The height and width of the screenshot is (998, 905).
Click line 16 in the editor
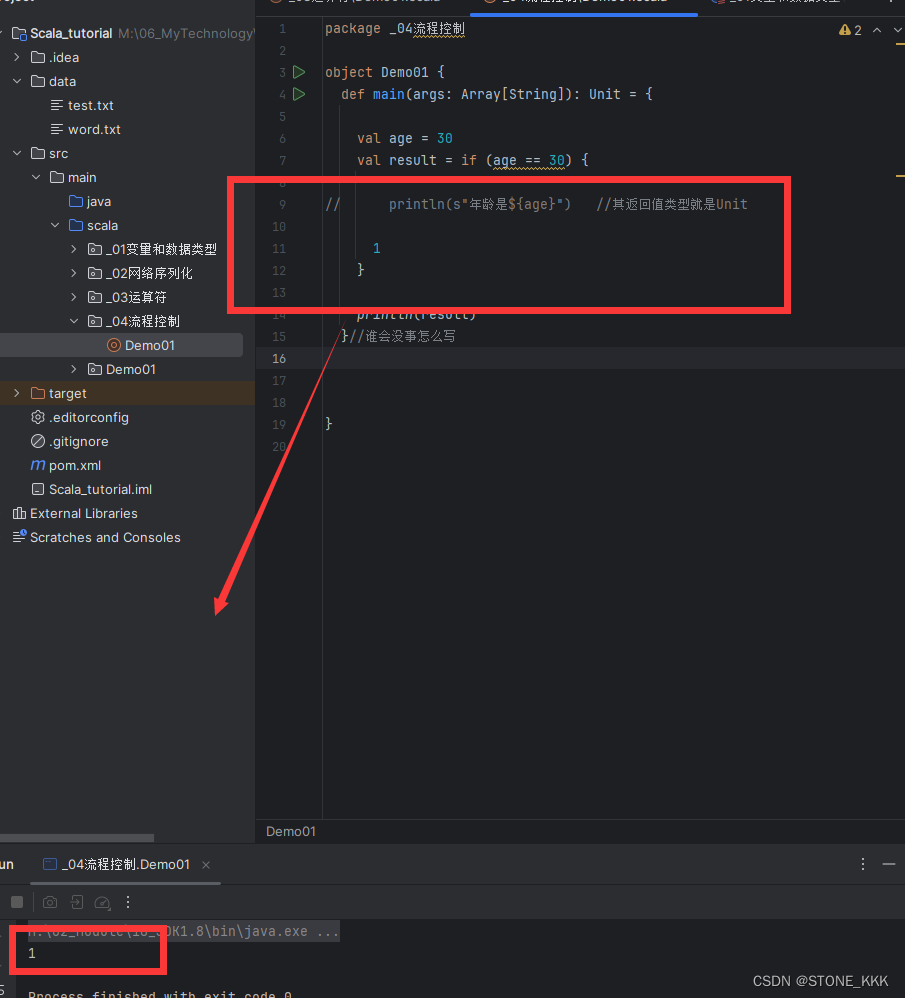pyautogui.click(x=580, y=358)
